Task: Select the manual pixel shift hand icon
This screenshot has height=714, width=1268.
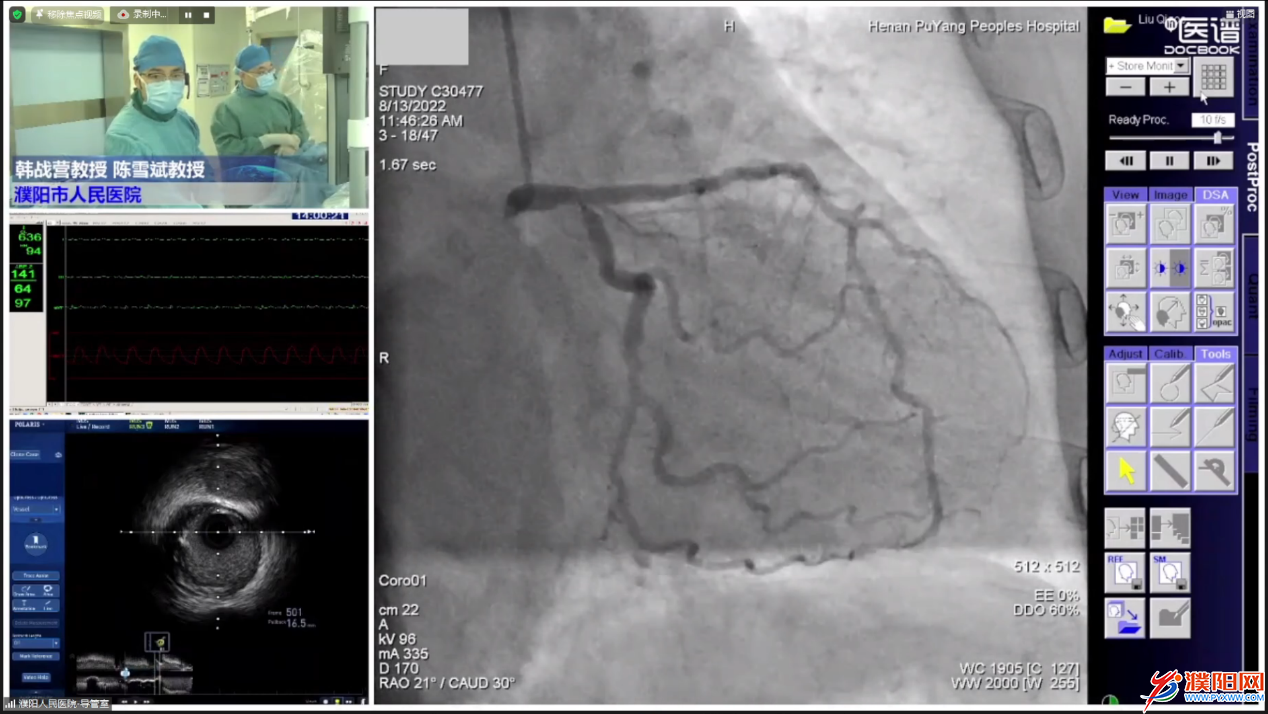Action: pyautogui.click(x=1125, y=312)
